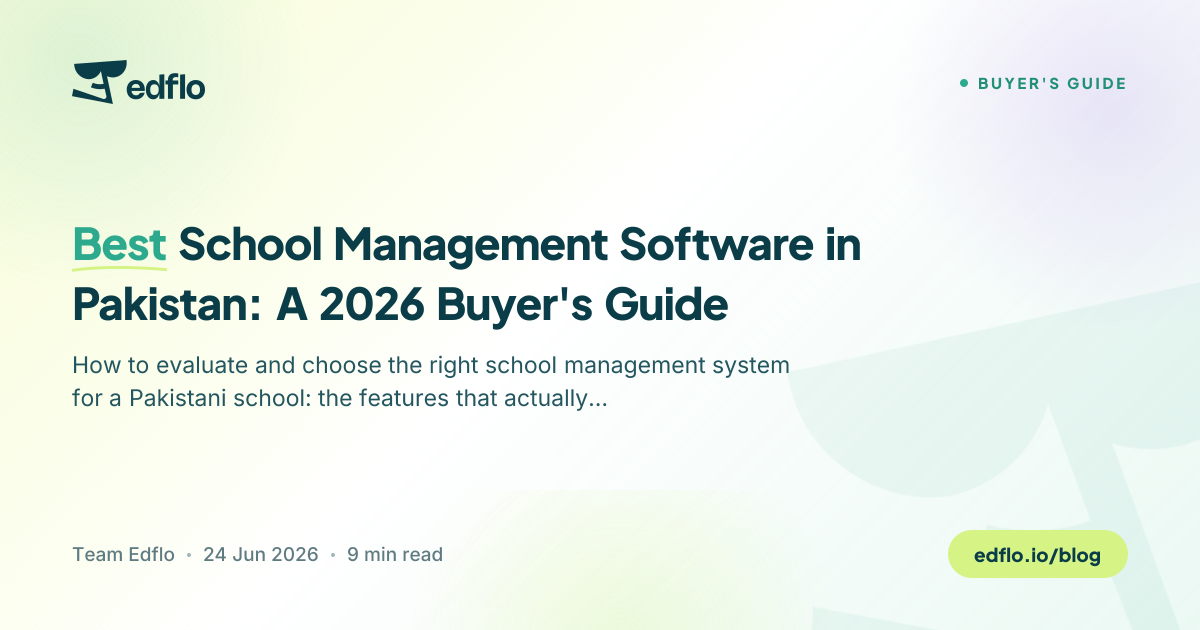Click the headline line "Pakistan: A 2026 Buyer's Guide"
Screen dimensions: 1200x630
tap(400, 306)
